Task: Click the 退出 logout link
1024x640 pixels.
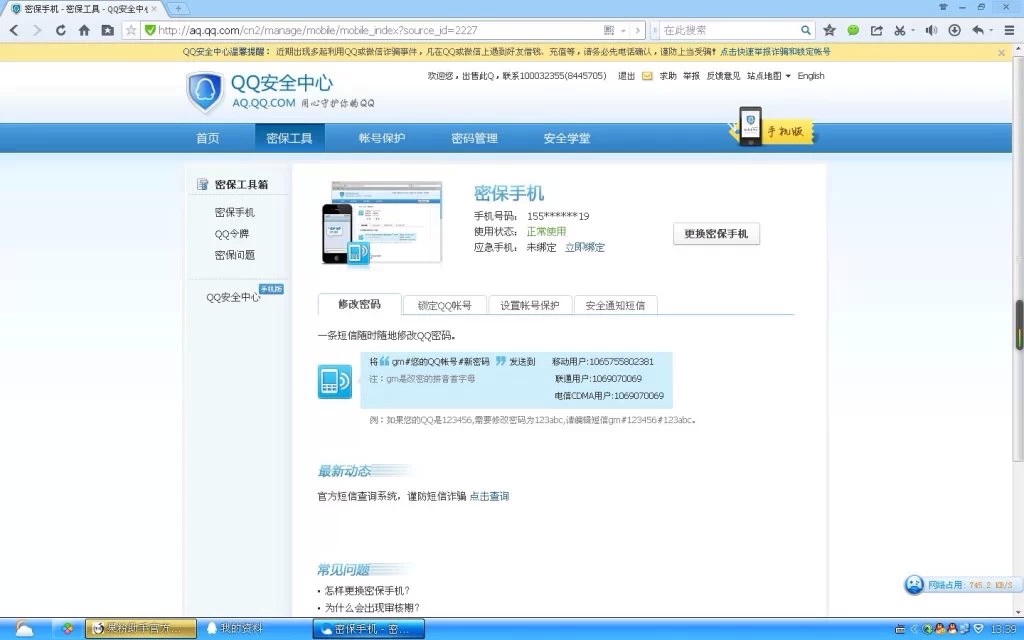Action: point(626,76)
